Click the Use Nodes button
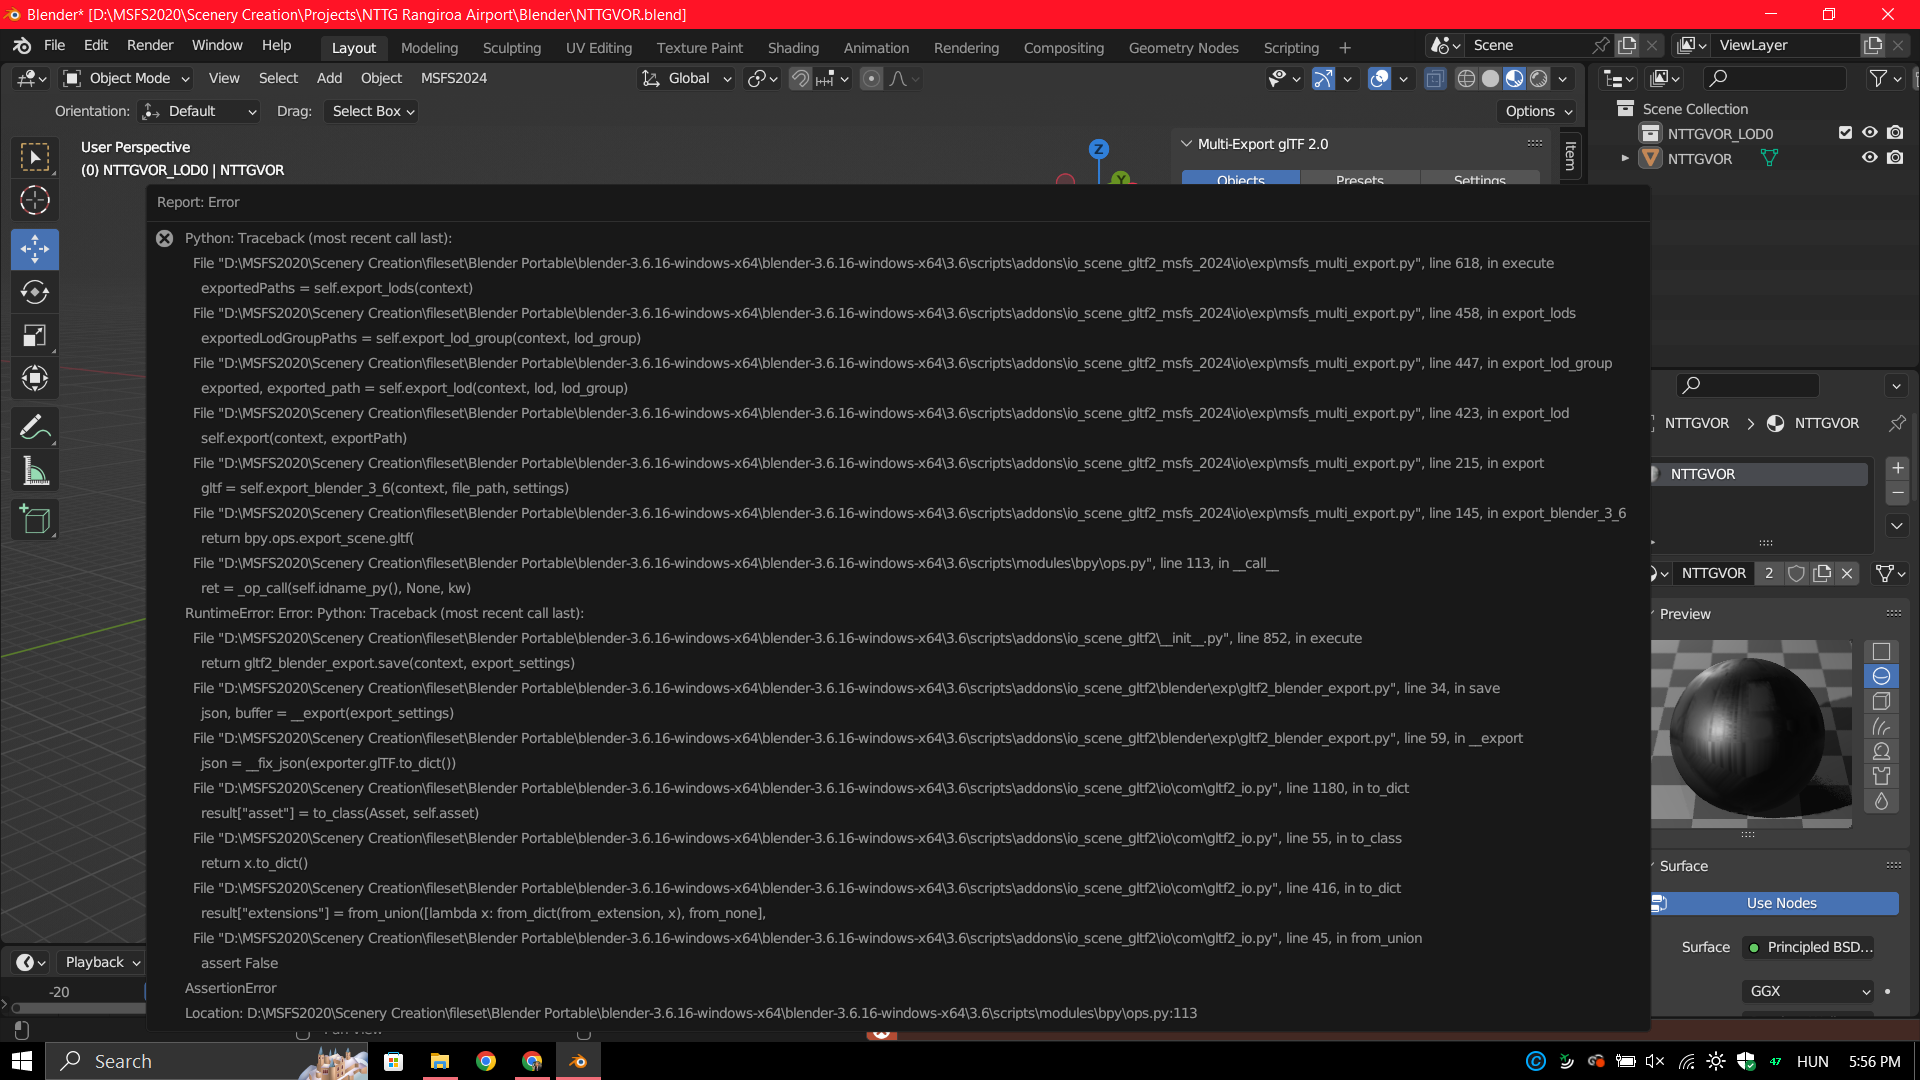The width and height of the screenshot is (1920, 1080). tap(1780, 903)
